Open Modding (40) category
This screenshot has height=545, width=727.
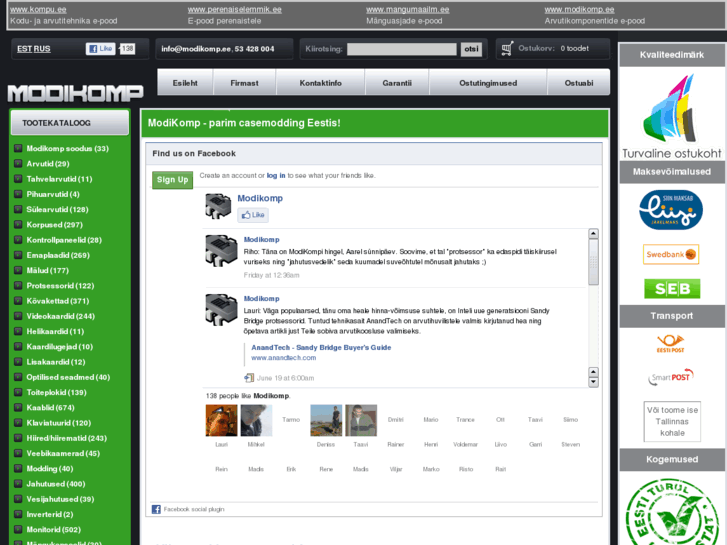(x=50, y=468)
